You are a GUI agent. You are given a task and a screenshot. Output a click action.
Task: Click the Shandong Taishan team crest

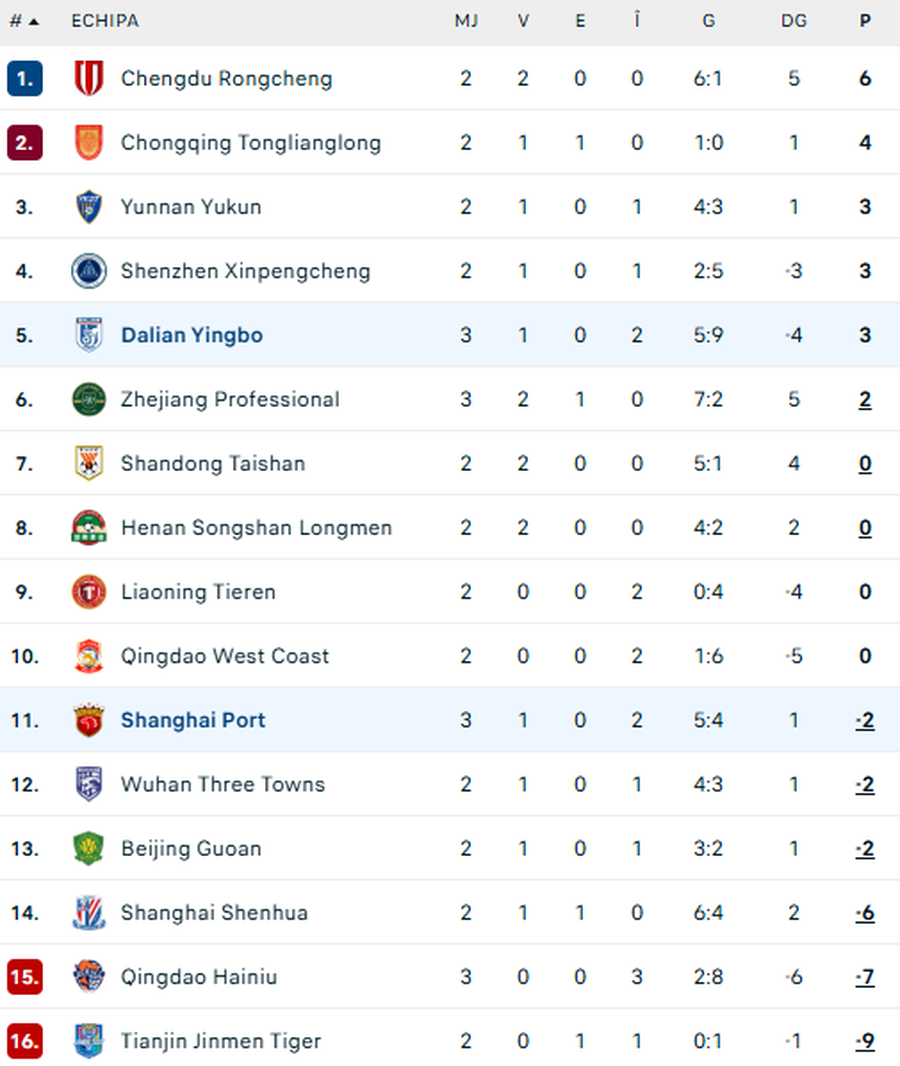coord(89,463)
